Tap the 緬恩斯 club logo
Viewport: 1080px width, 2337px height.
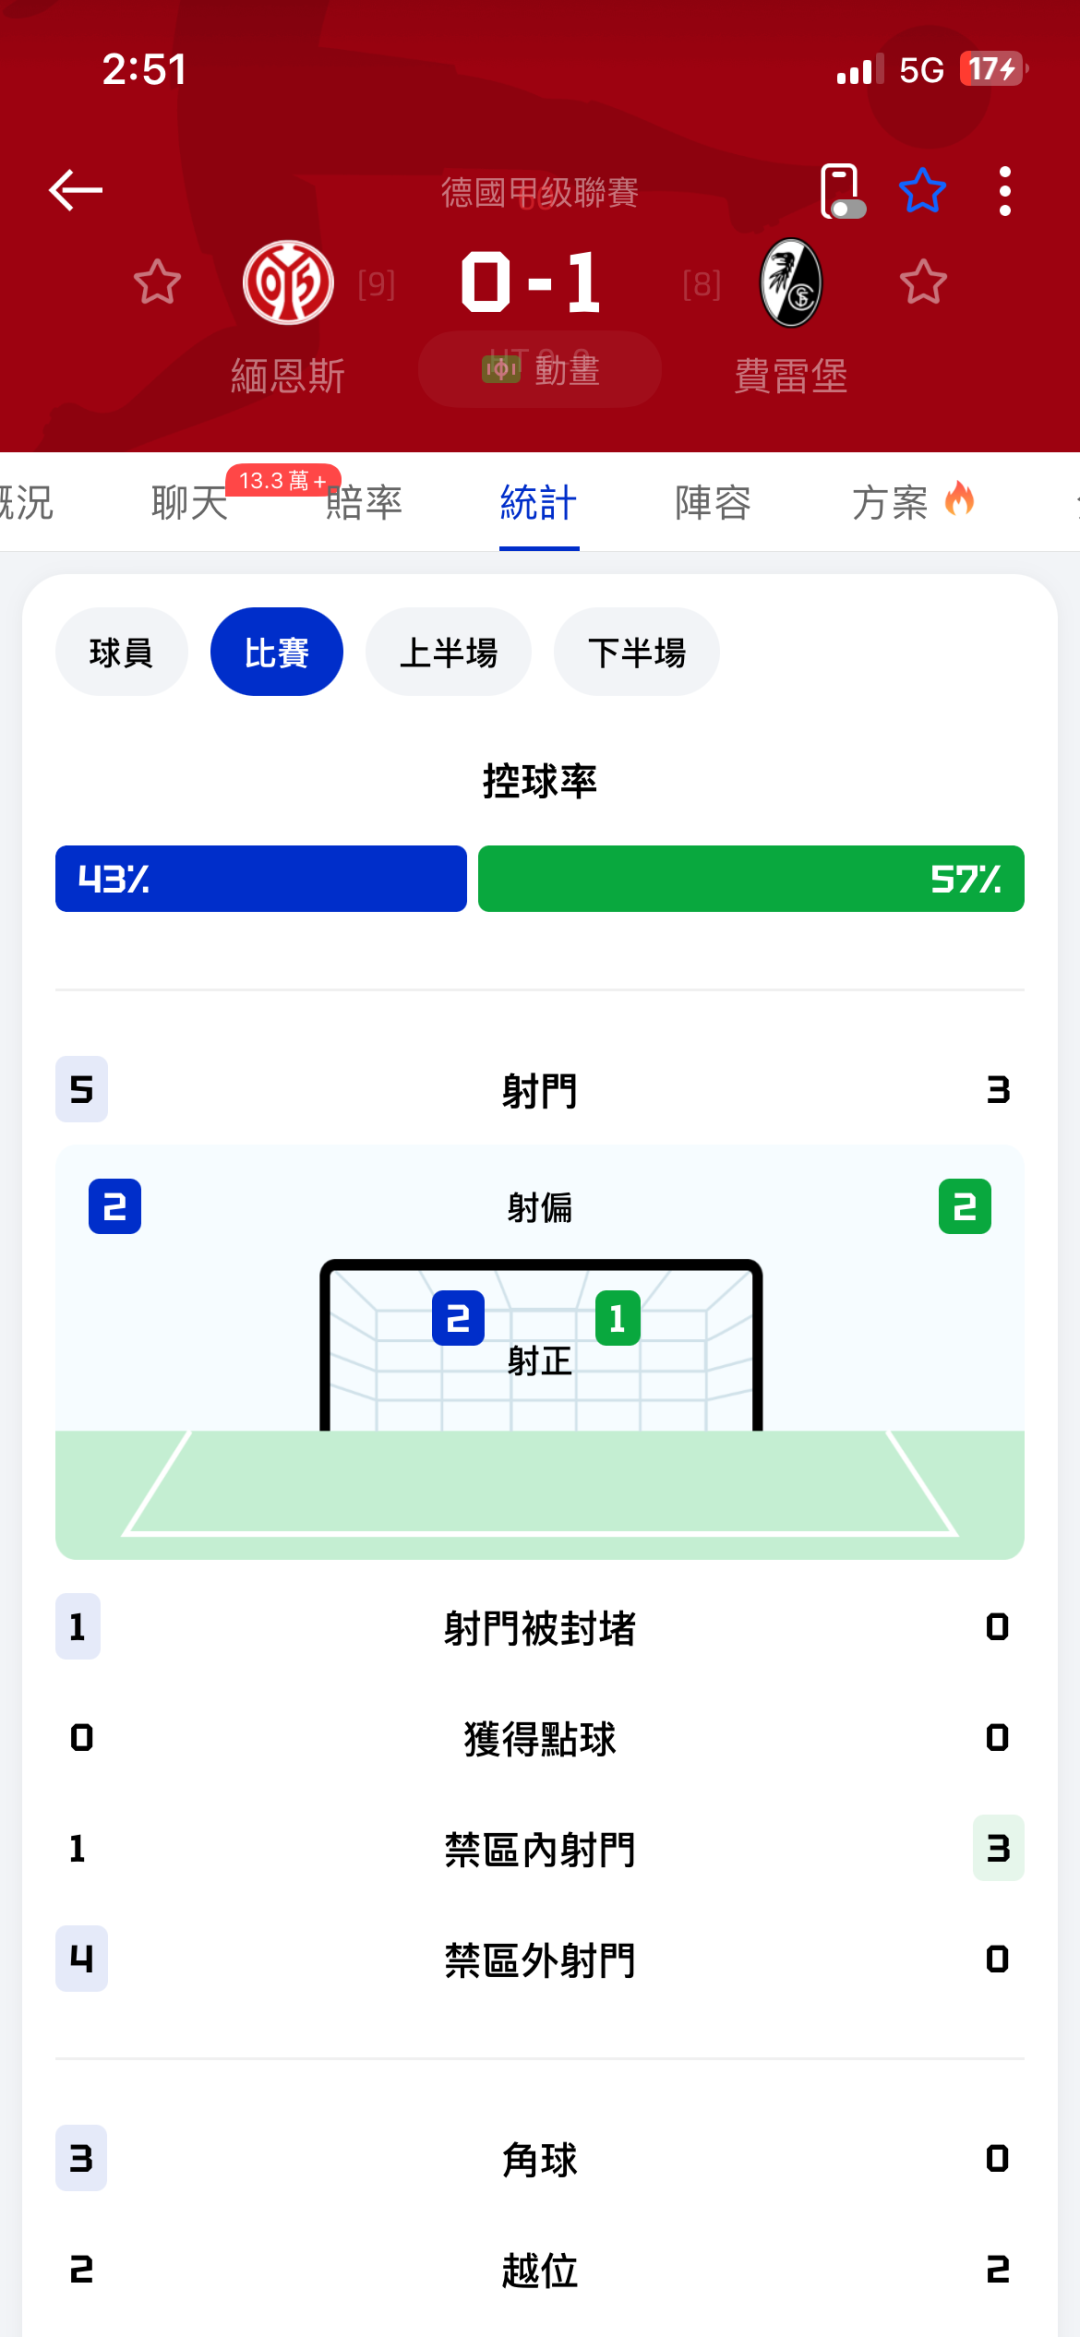(288, 283)
